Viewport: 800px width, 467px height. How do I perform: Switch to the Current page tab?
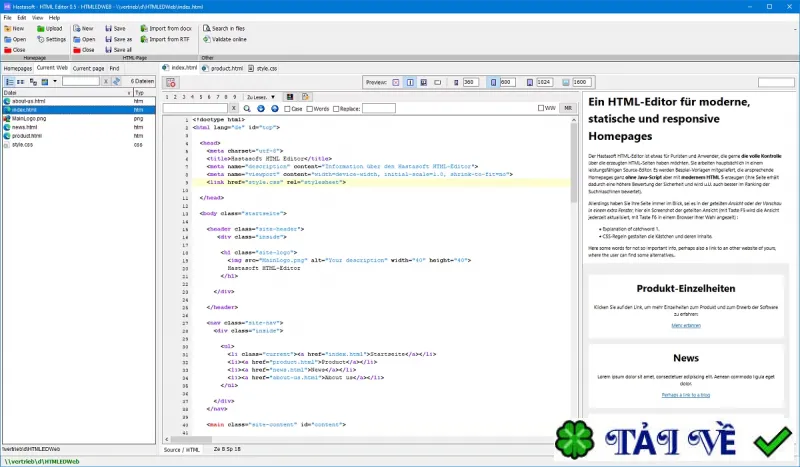click(x=88, y=68)
